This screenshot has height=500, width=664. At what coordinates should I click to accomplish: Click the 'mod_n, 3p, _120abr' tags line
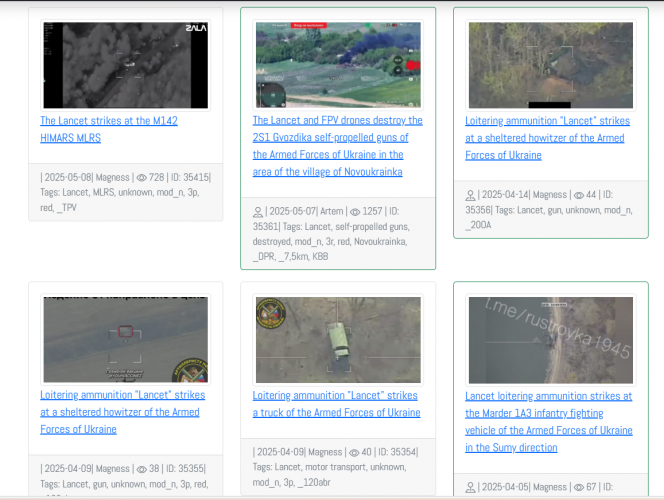coord(291,483)
